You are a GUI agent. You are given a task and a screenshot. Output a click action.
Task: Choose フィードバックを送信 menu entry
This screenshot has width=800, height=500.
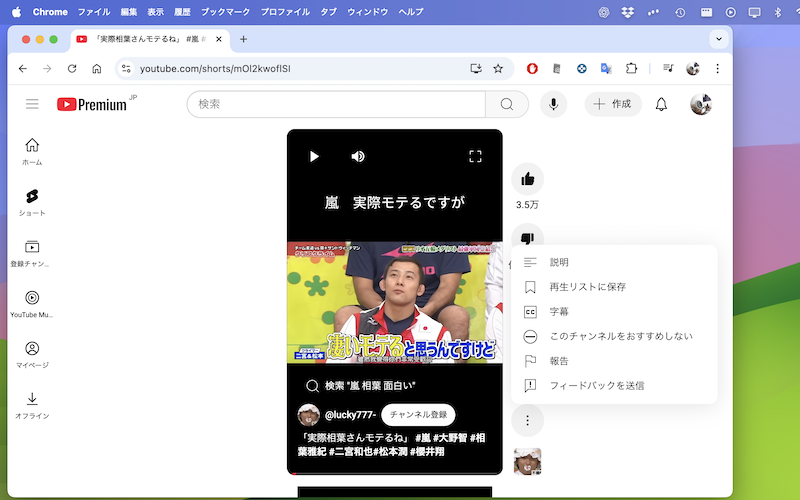[614, 385]
